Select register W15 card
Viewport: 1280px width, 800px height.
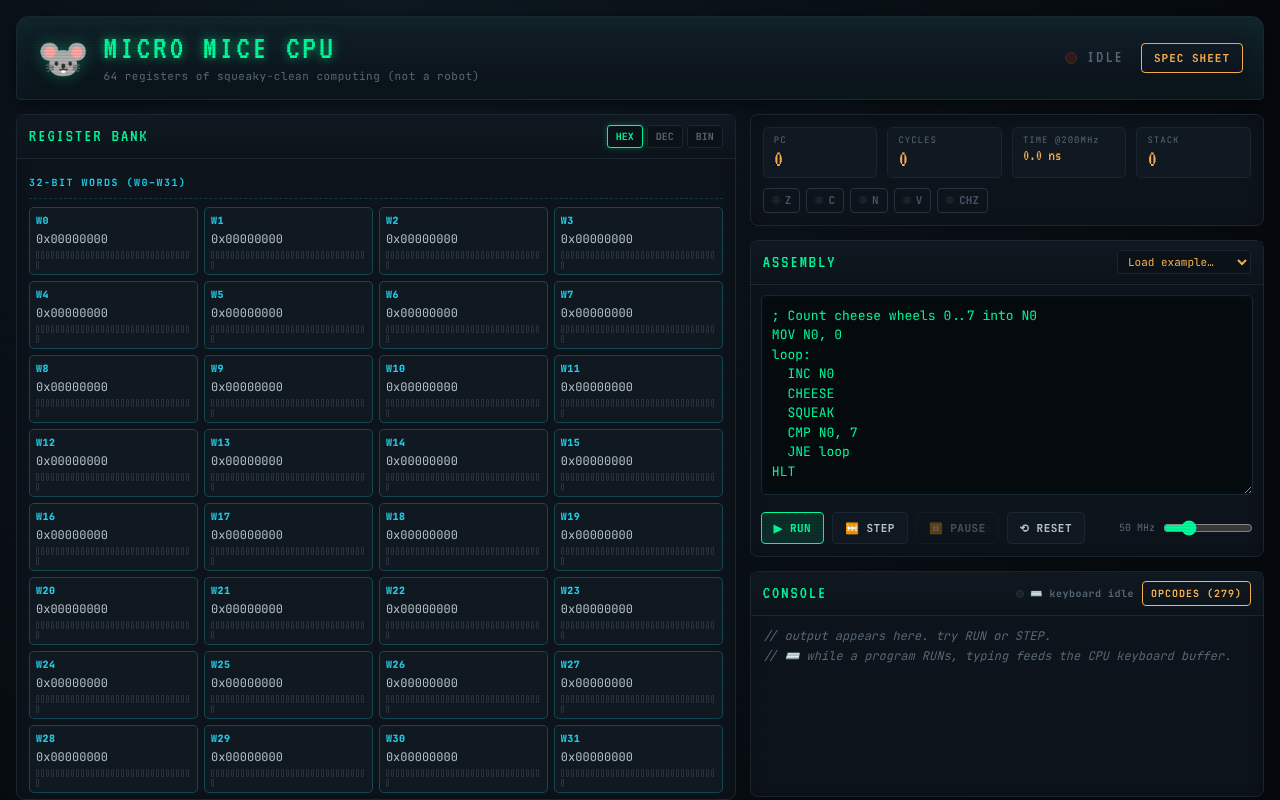[x=638, y=463]
